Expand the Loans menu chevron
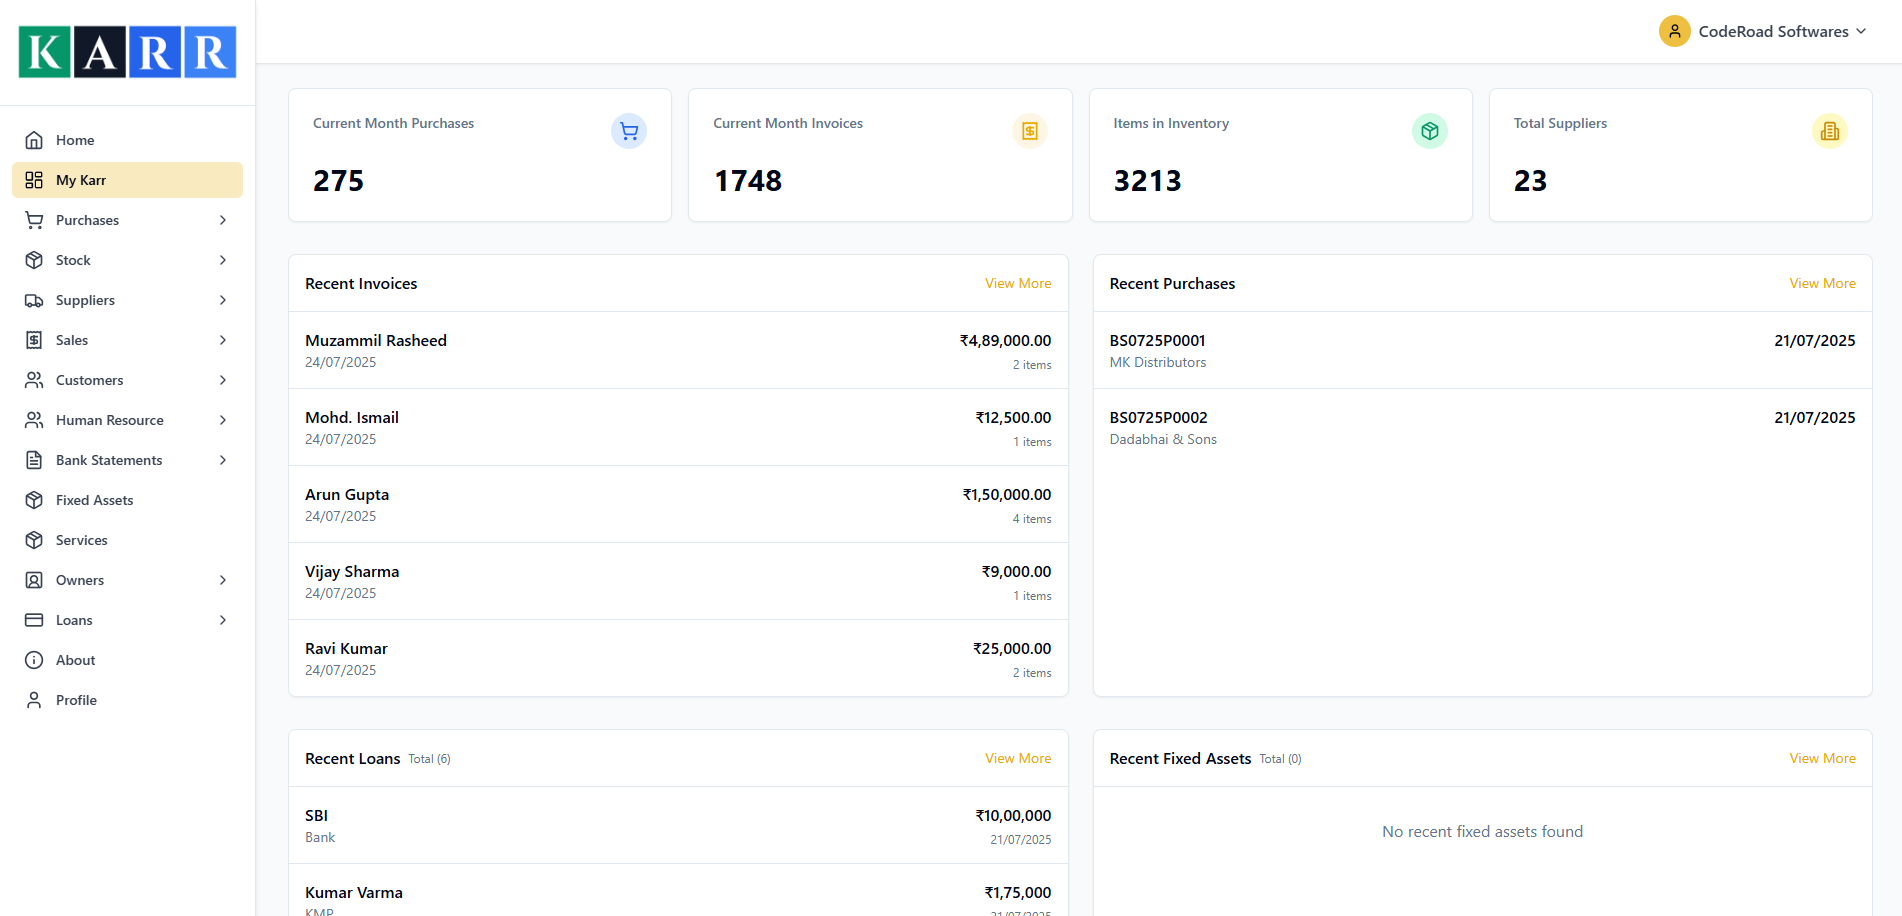This screenshot has height=916, width=1902. pos(222,620)
